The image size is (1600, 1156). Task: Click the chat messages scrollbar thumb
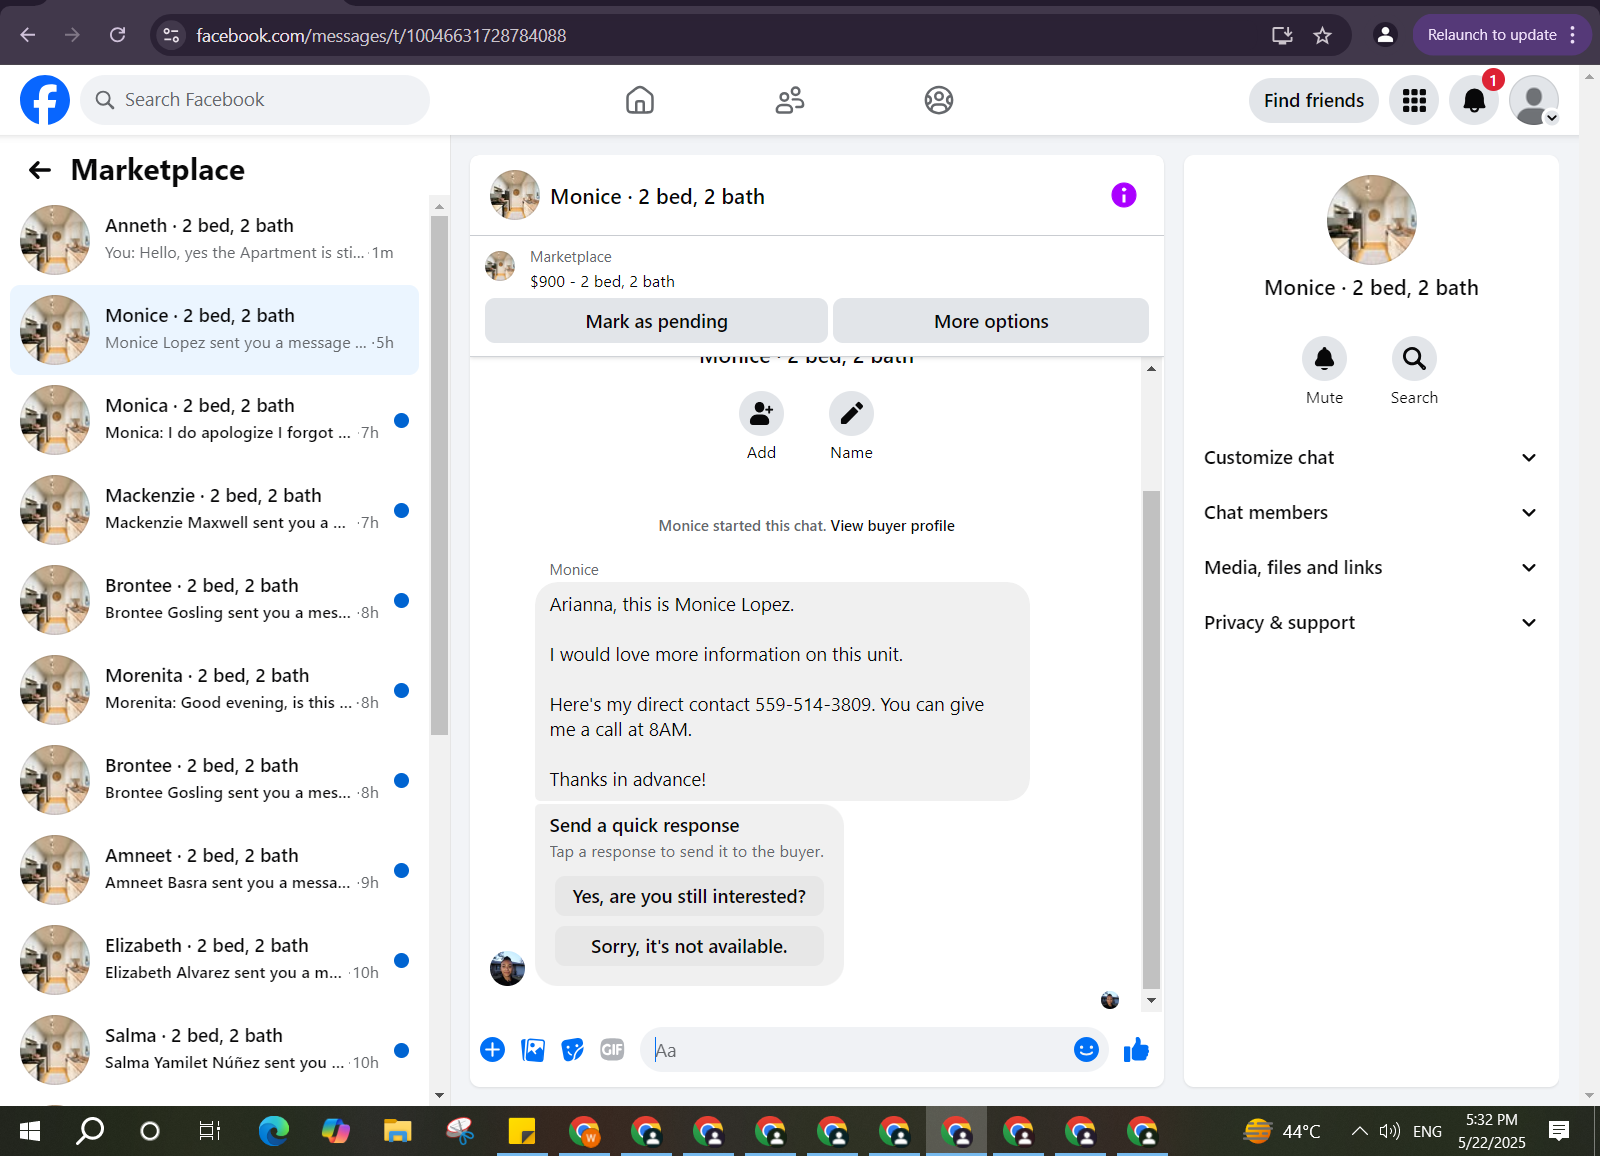(1151, 740)
